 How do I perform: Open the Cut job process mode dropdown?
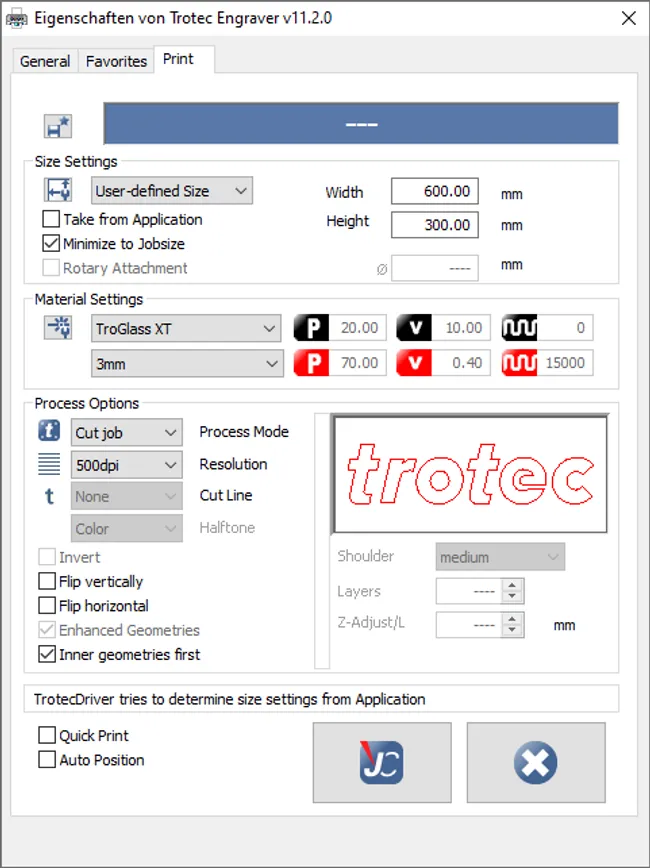pos(127,432)
